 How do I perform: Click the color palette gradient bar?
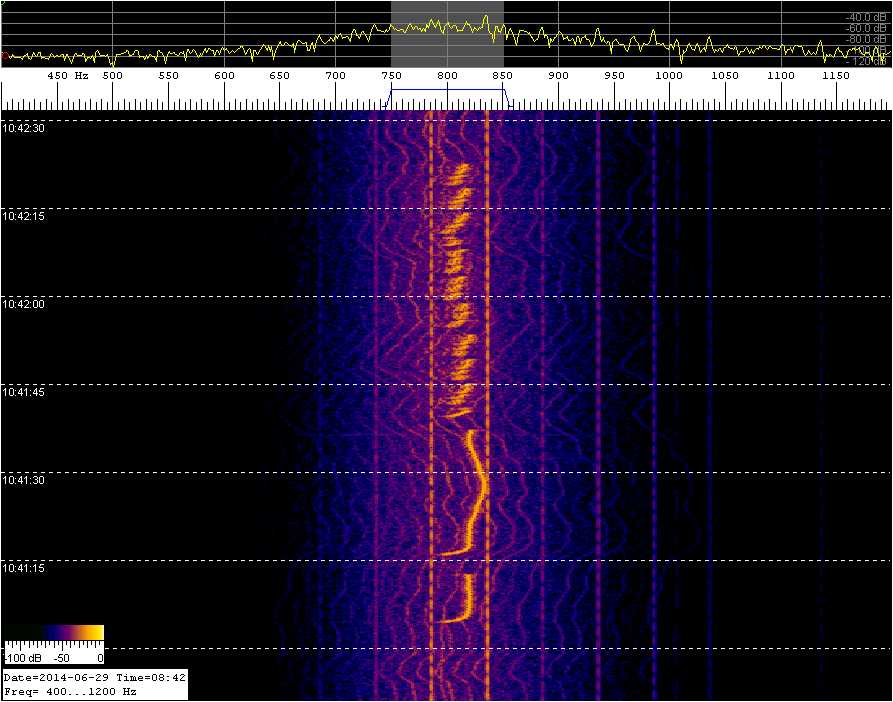point(54,633)
